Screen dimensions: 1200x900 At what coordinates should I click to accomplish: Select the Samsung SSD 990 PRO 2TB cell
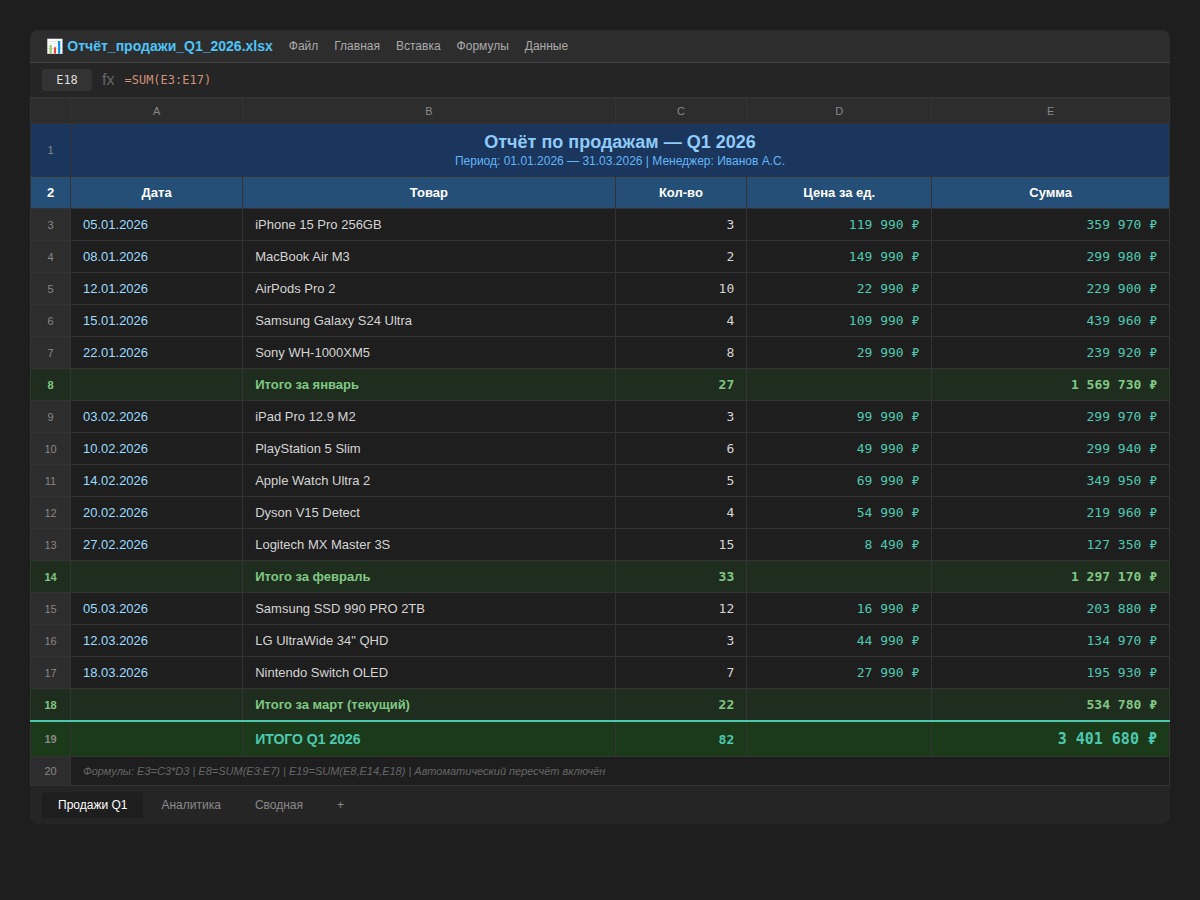(x=429, y=609)
